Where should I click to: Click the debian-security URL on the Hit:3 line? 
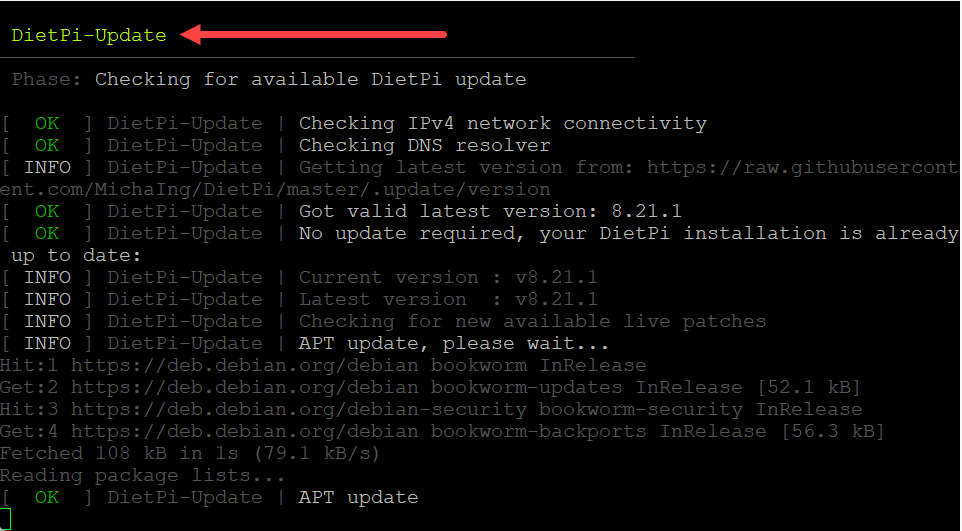pyautogui.click(x=299, y=409)
